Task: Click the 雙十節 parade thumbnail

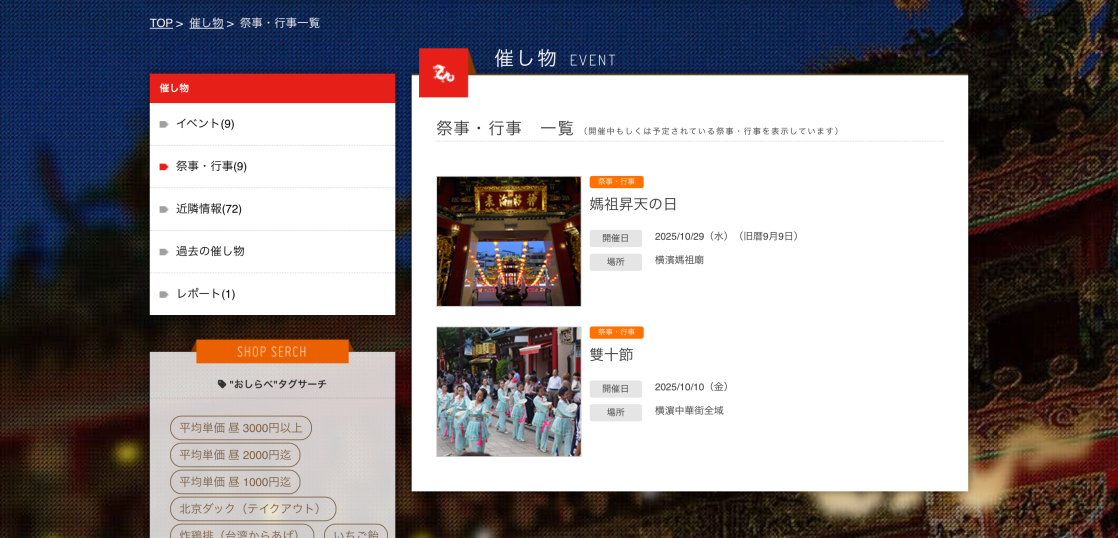Action: [508, 391]
